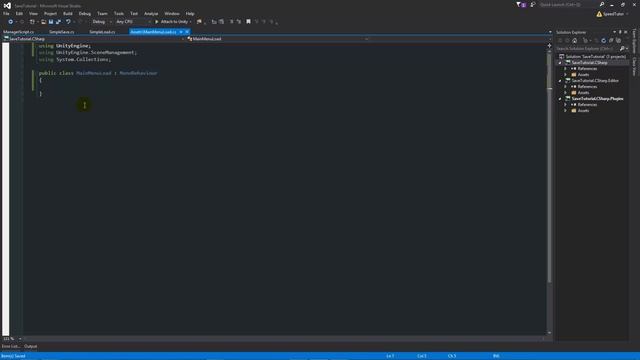Open the Build menu
Viewport: 640px width, 360px height.
68,13
